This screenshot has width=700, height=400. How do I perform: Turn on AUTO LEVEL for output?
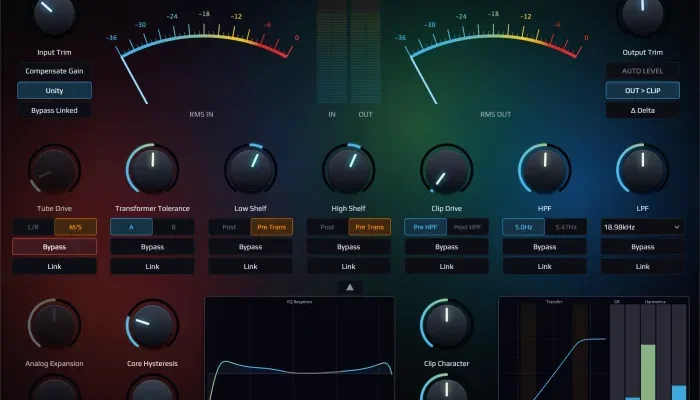click(x=642, y=71)
